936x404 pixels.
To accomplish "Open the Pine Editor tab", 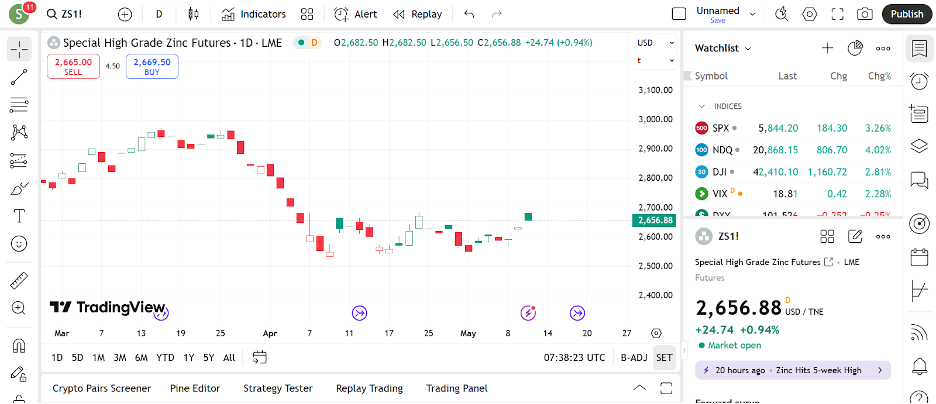I will click(x=195, y=388).
